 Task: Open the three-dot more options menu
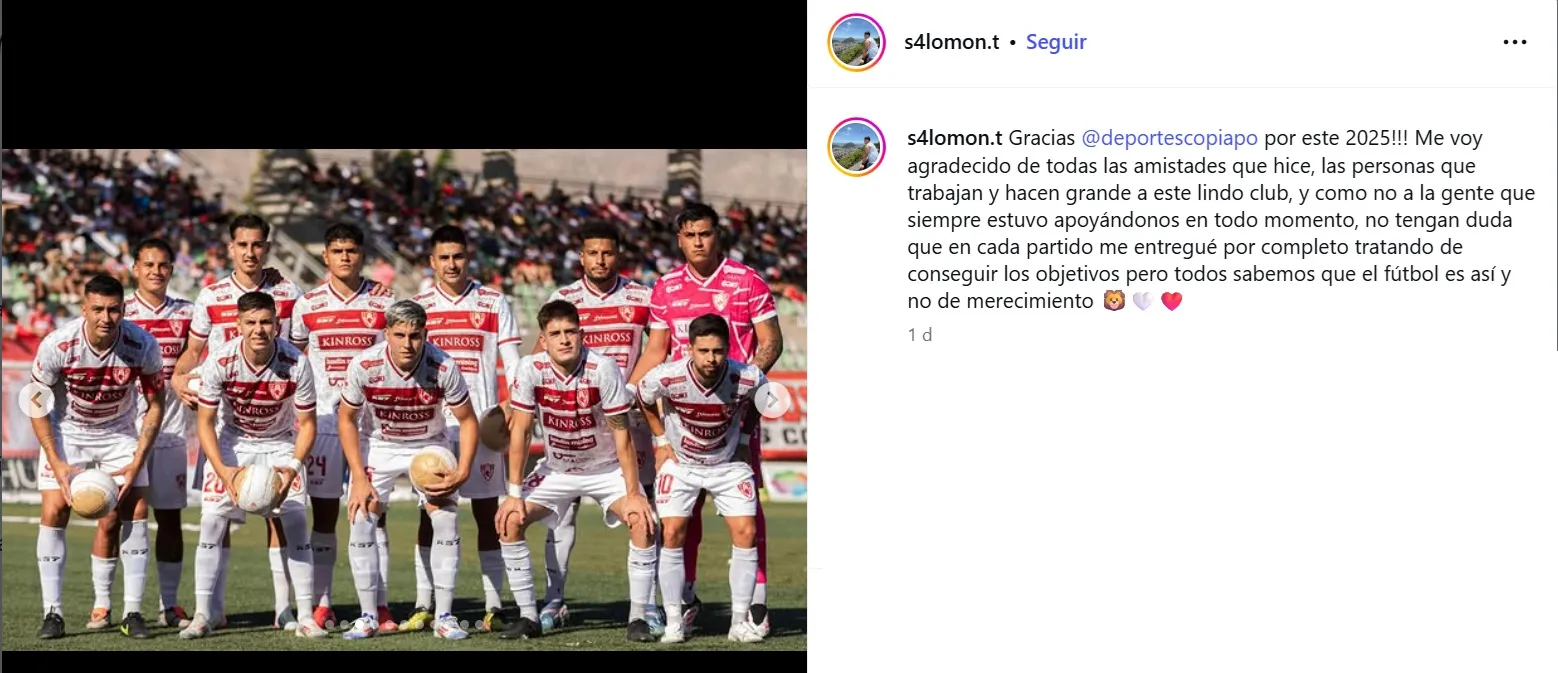pos(1515,42)
